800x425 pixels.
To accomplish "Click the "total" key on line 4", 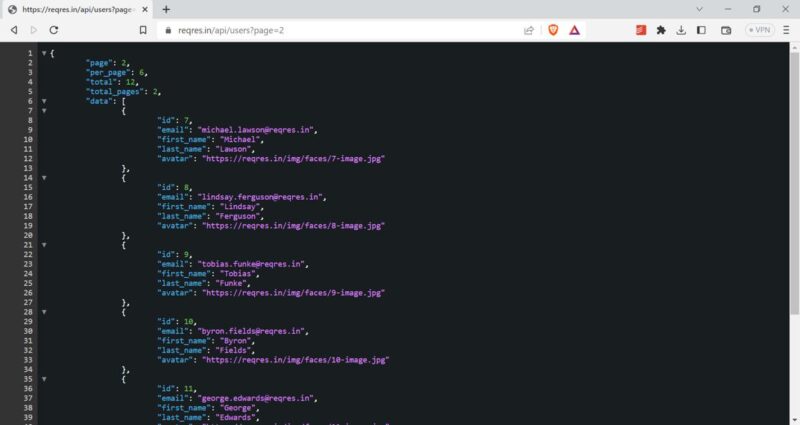I will point(104,82).
